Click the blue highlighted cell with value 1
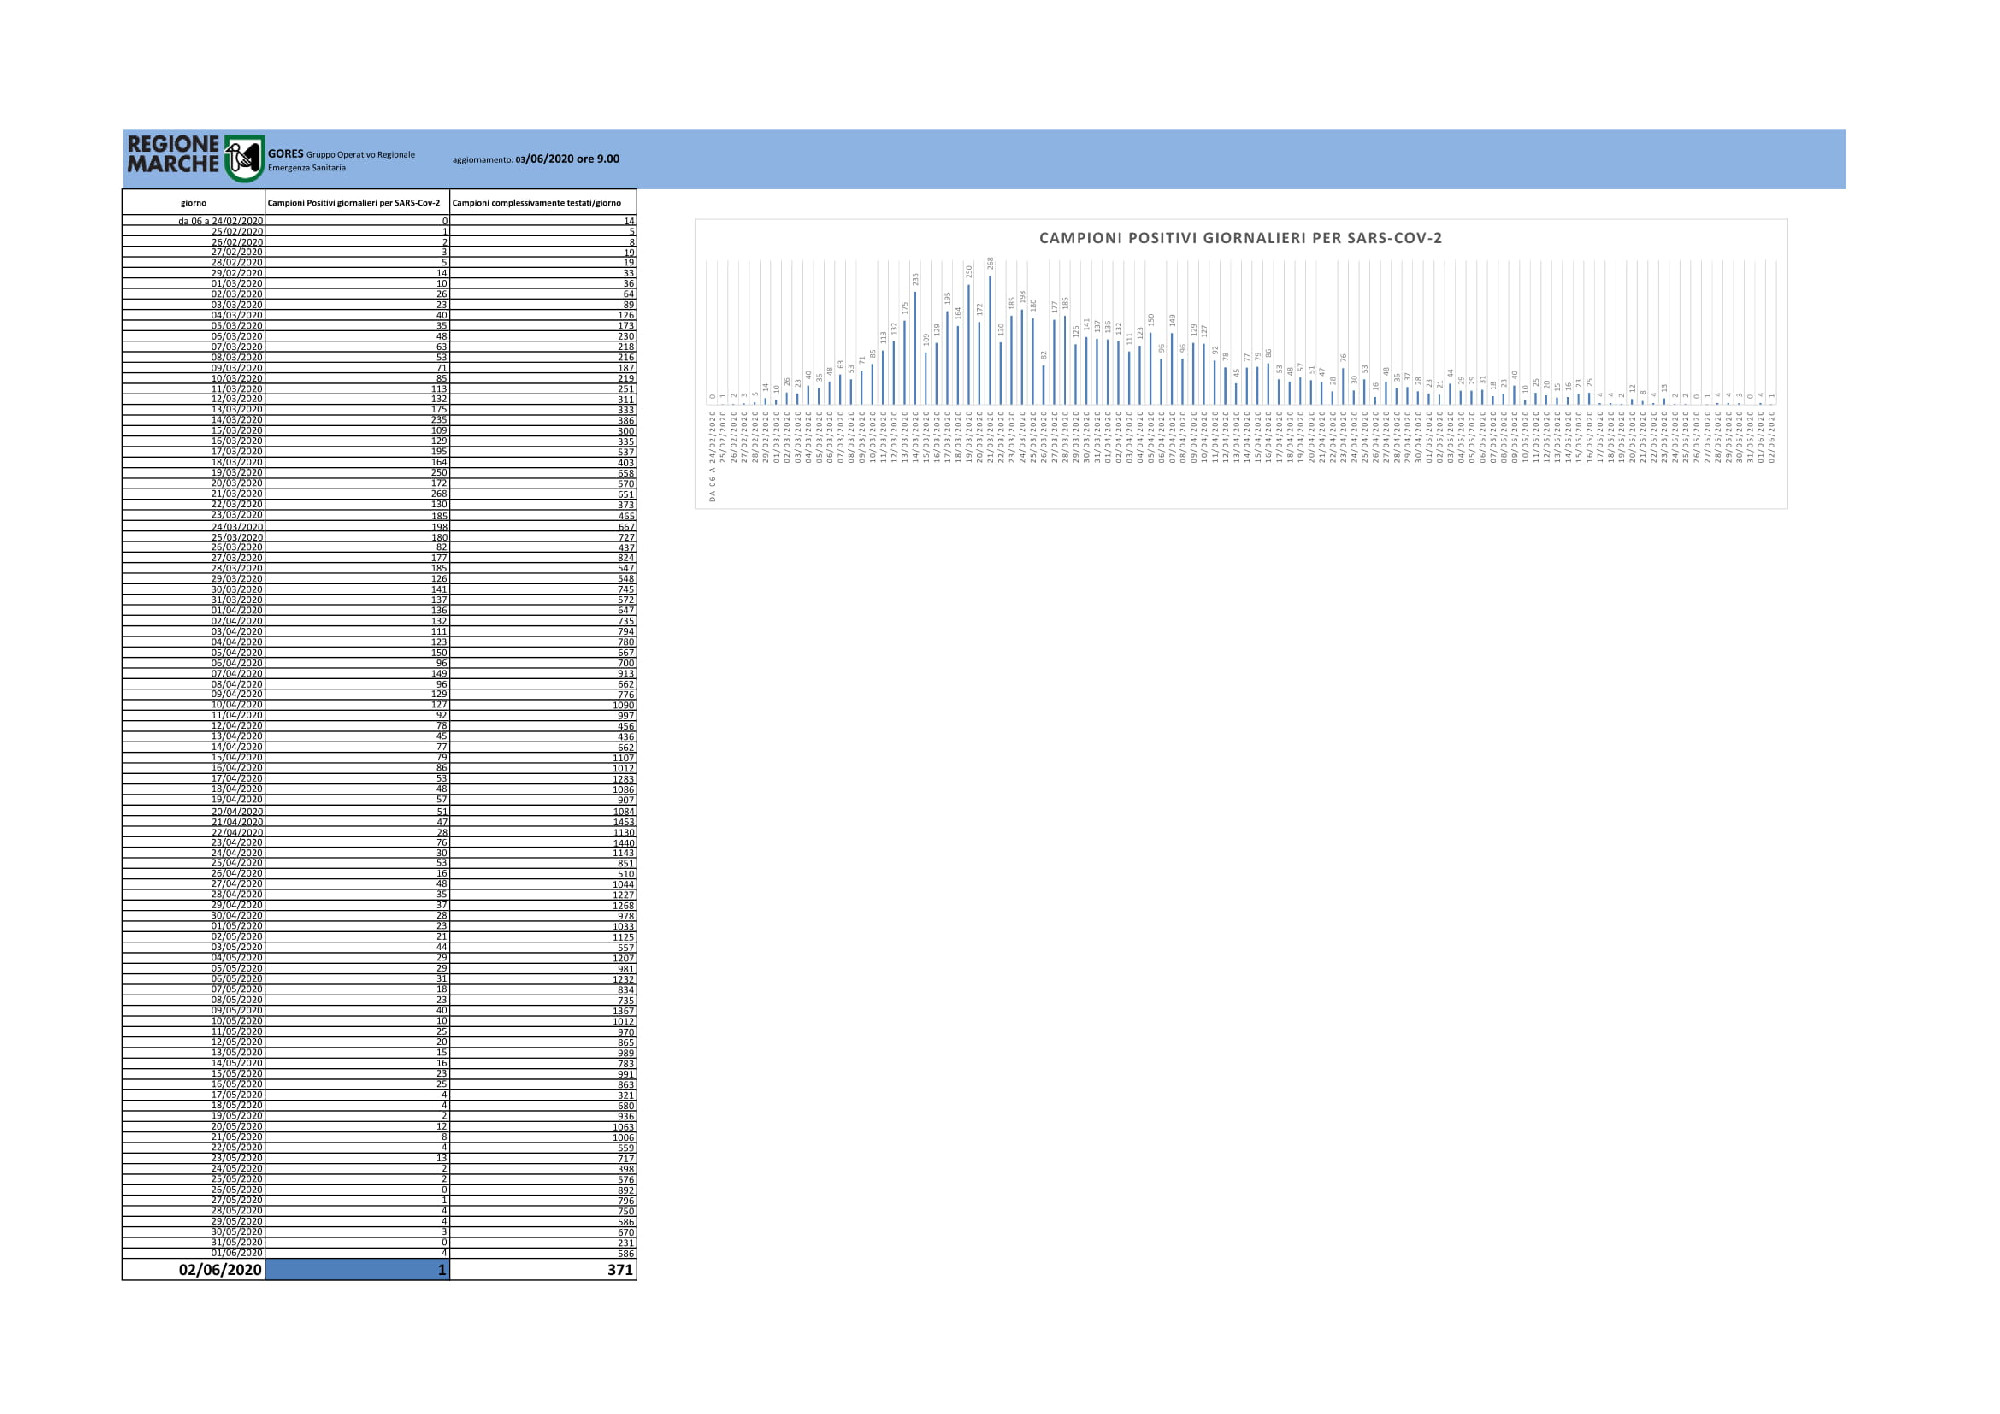Image resolution: width=2000 pixels, height=1414 pixels. (357, 1269)
